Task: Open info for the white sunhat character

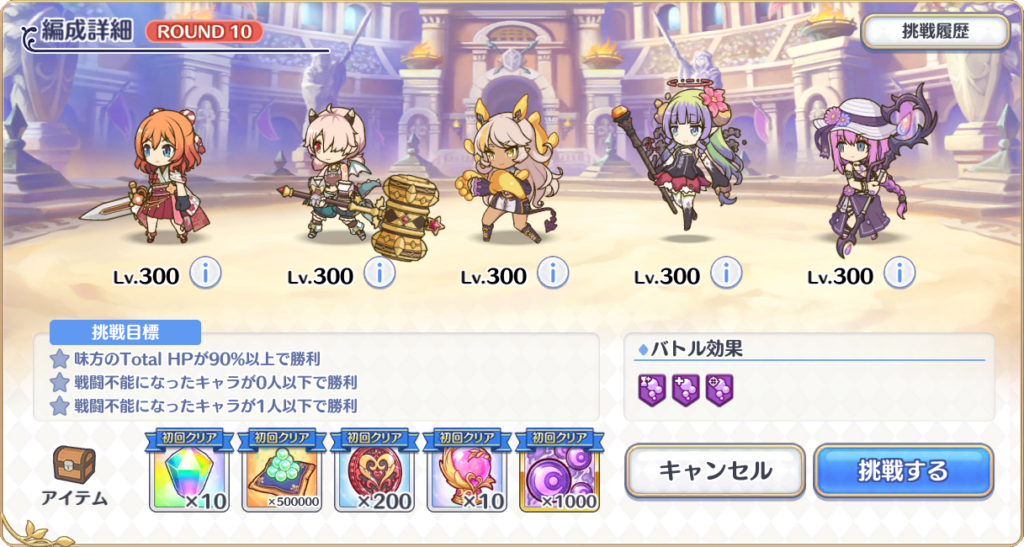Action: click(899, 274)
